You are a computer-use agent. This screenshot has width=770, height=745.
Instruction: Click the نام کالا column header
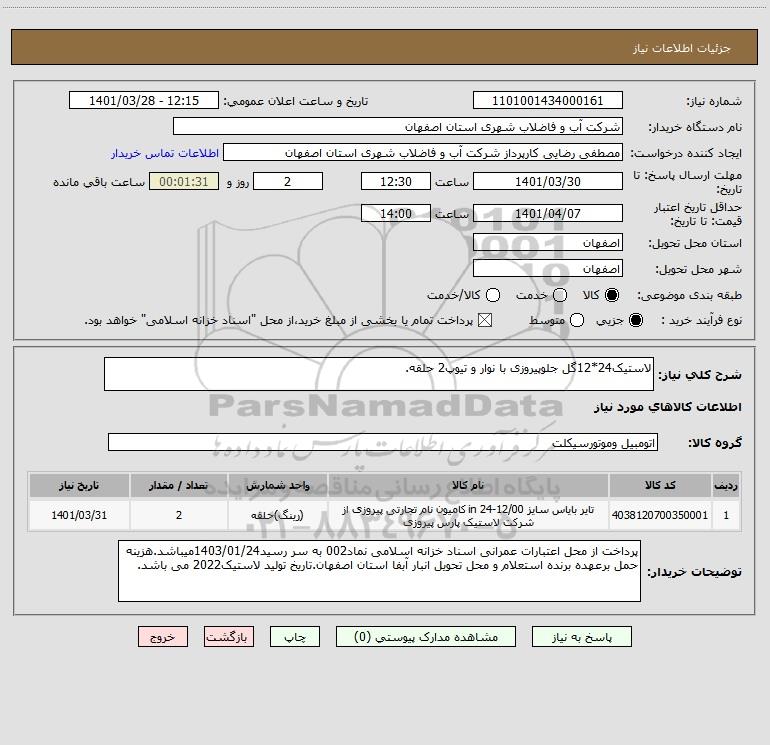pos(468,485)
